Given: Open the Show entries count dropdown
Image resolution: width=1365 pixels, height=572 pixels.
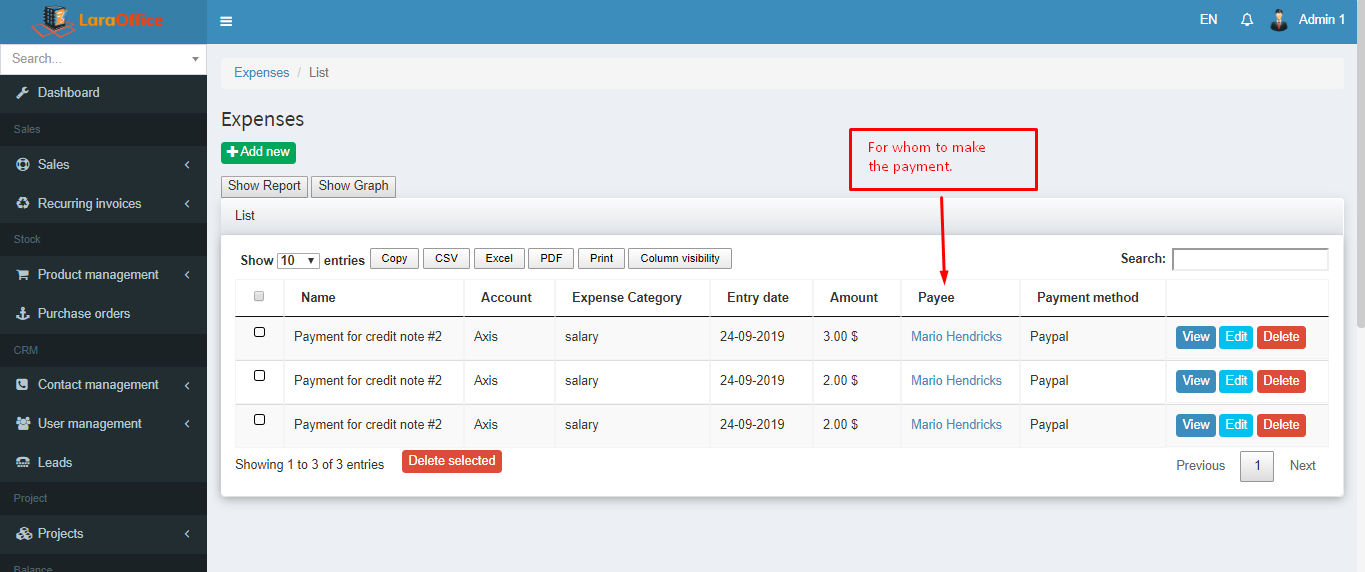Looking at the screenshot, I should tap(298, 260).
